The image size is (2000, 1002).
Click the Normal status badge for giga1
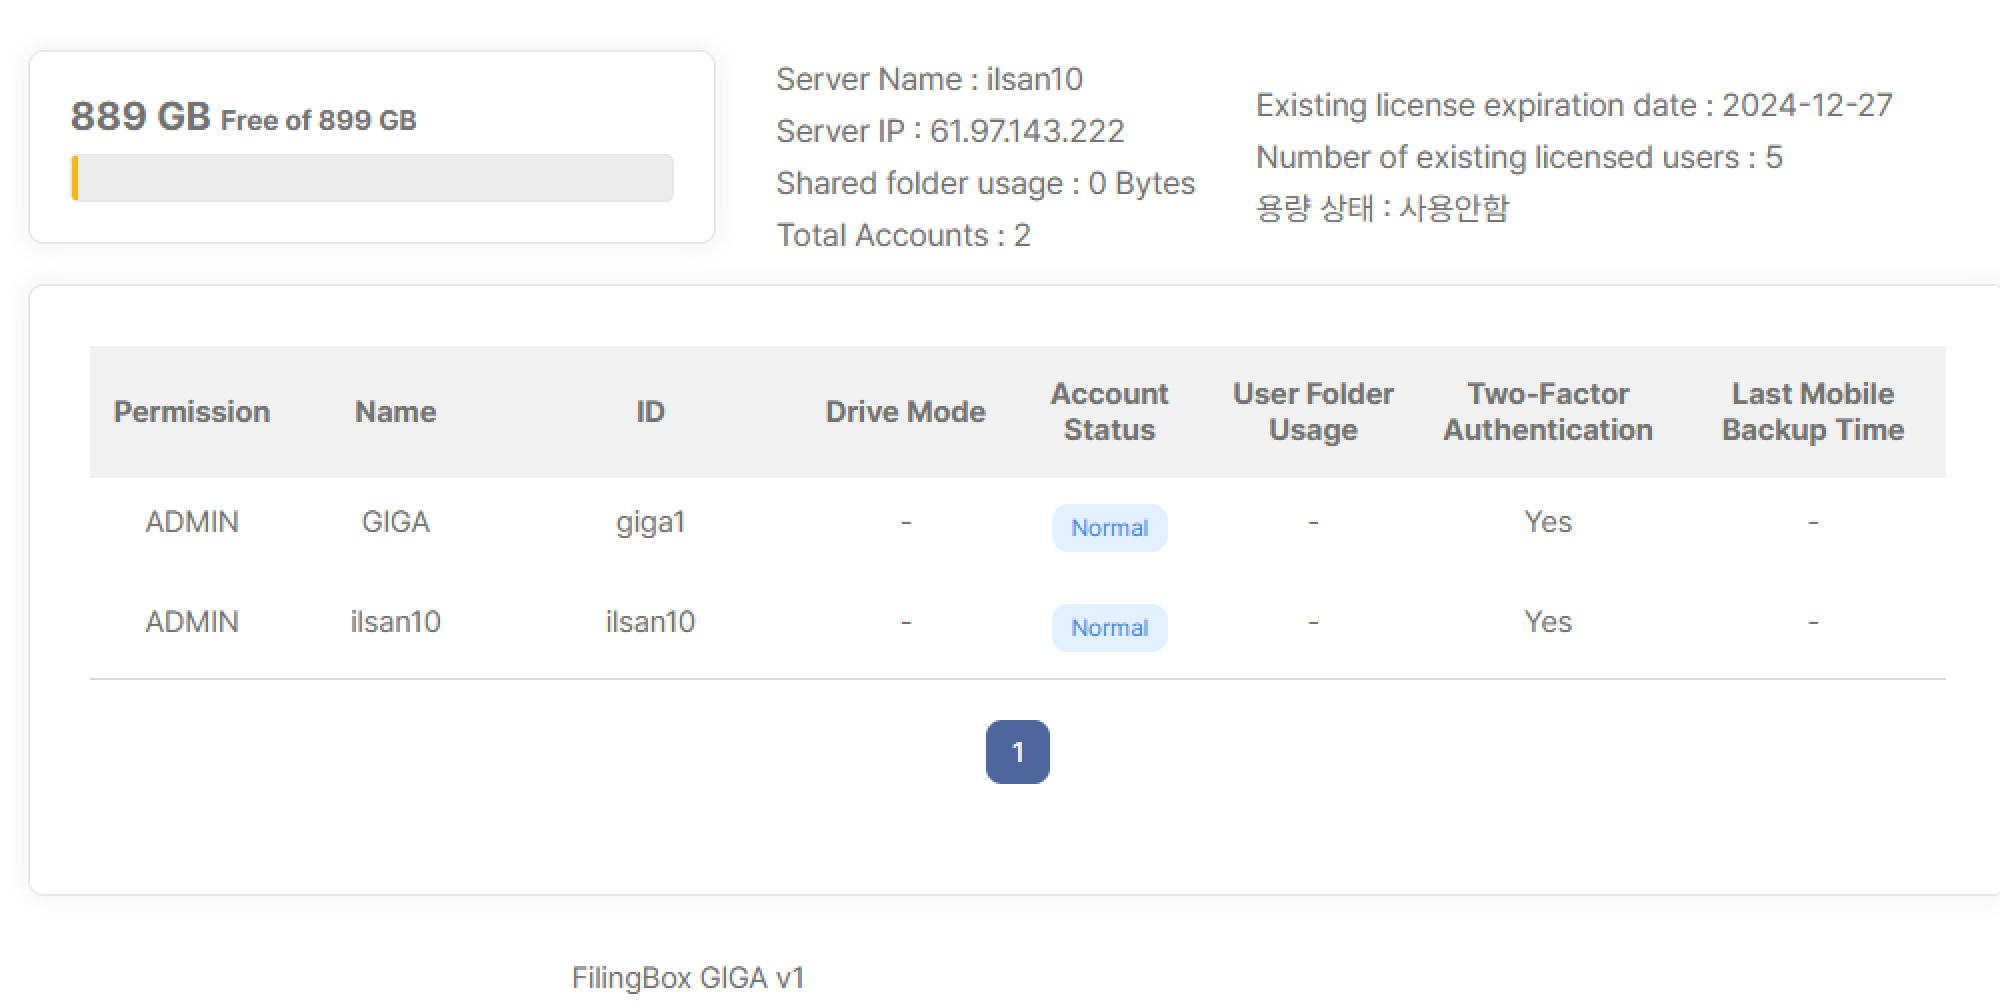click(x=1109, y=528)
